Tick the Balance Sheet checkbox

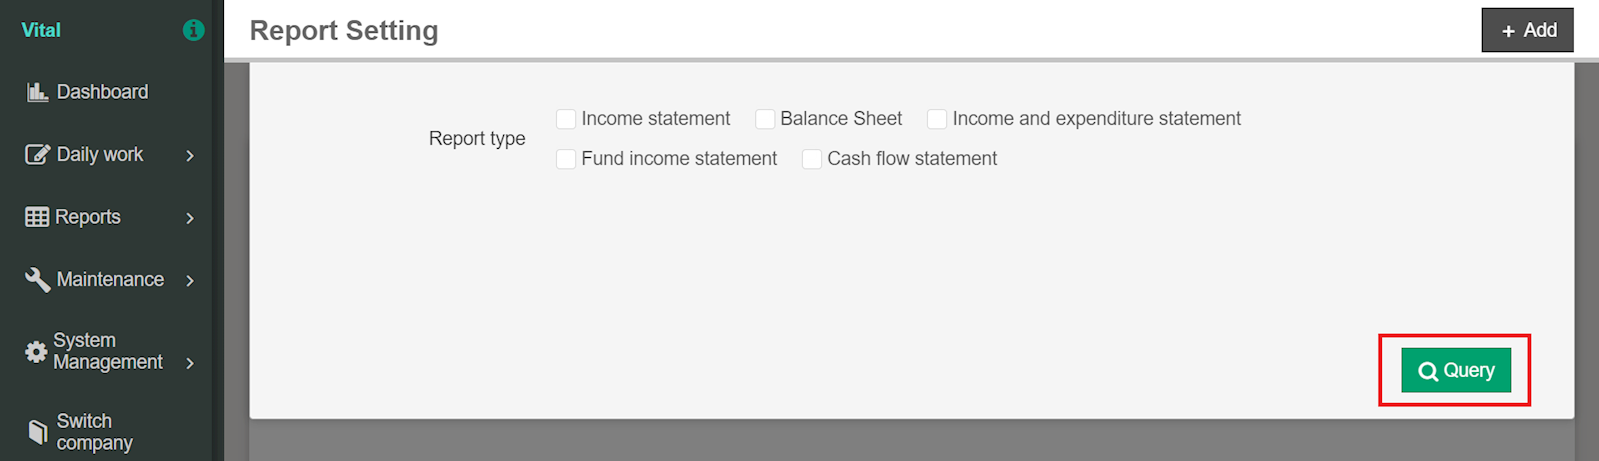[x=765, y=119]
